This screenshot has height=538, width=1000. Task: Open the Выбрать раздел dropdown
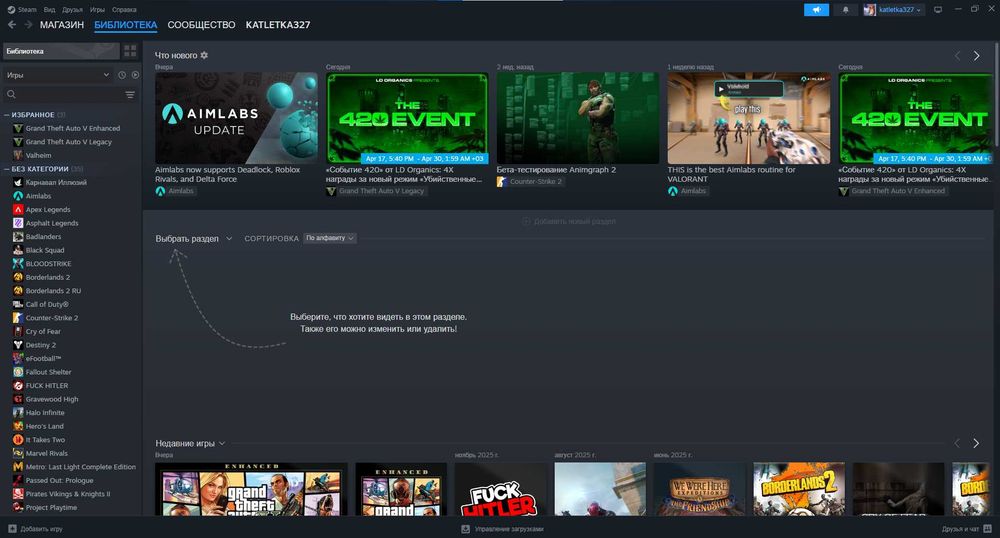(194, 238)
